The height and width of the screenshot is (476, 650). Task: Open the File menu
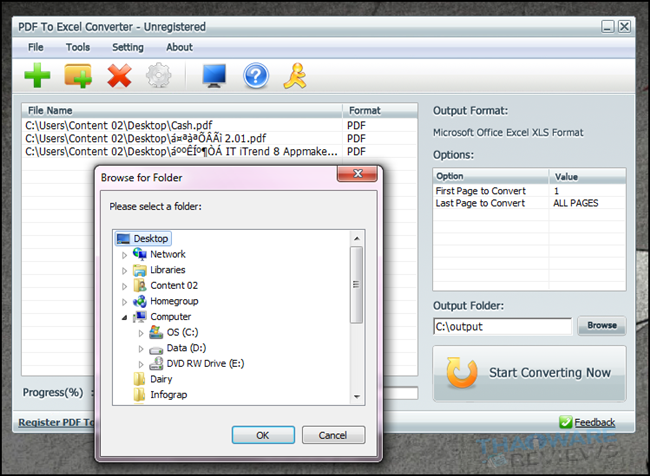(x=36, y=47)
